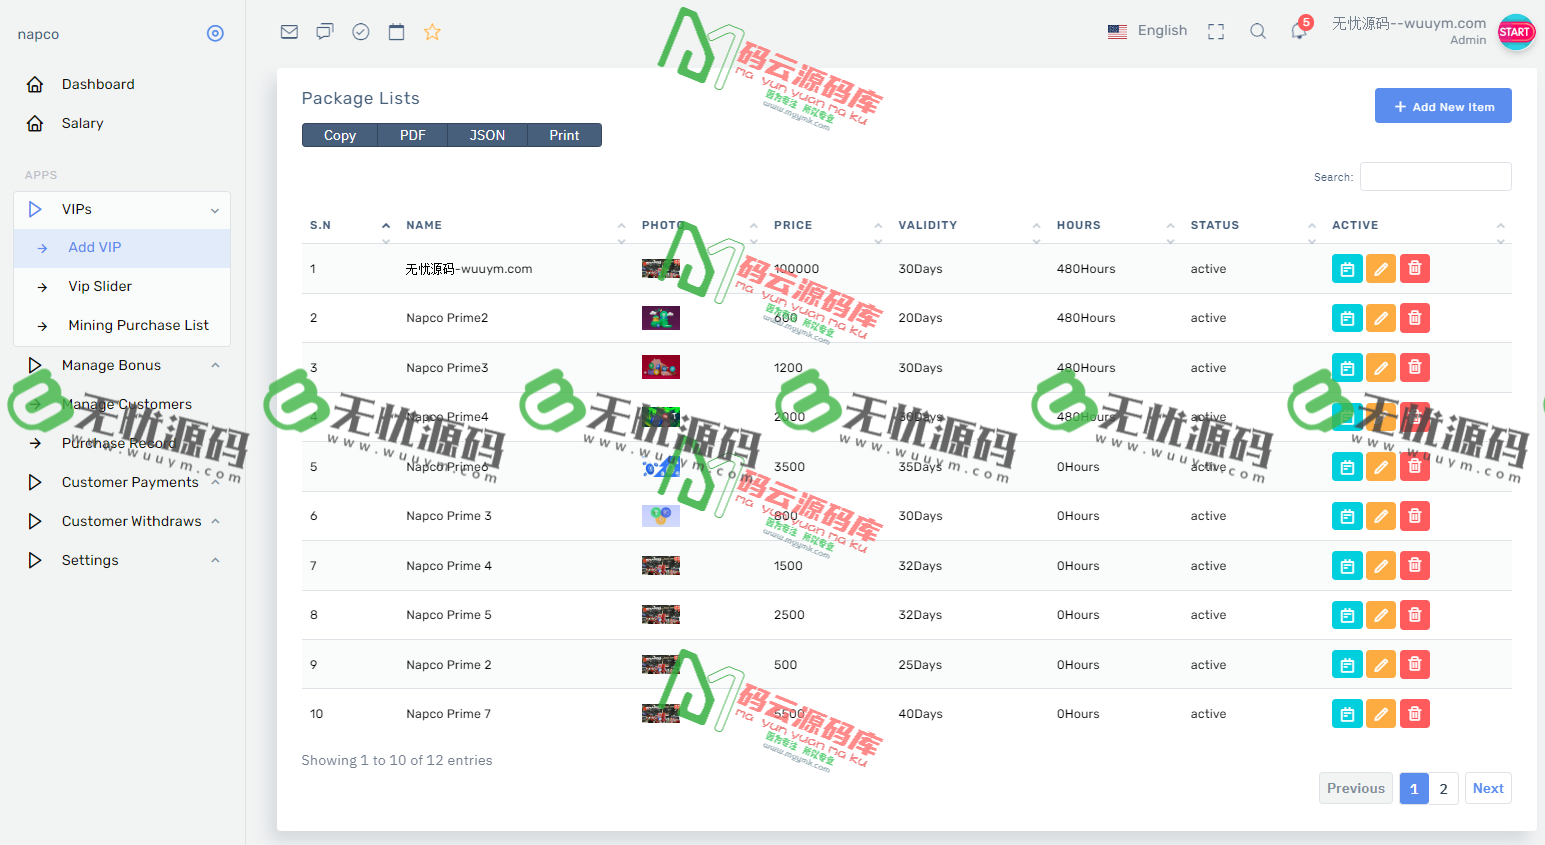This screenshot has width=1545, height=845.
Task: Click the star favorites icon in toolbar
Action: tap(432, 31)
